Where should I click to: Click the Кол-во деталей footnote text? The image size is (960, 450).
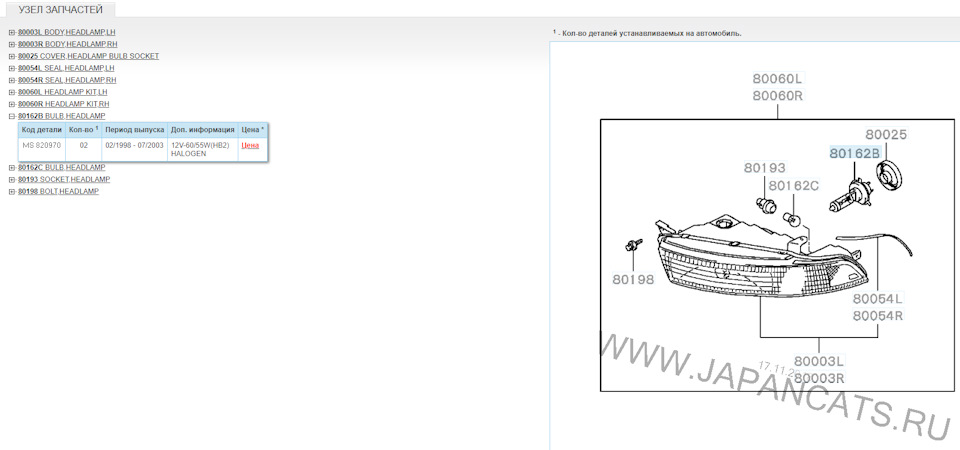pyautogui.click(x=646, y=33)
